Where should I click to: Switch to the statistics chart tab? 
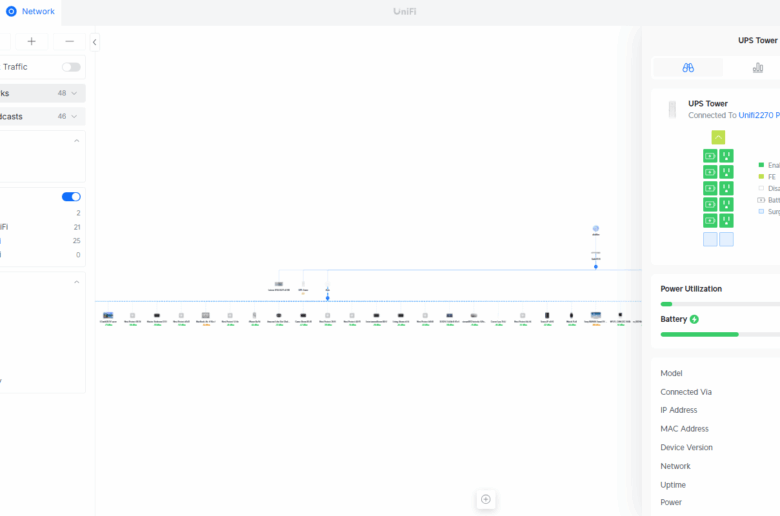(x=758, y=67)
